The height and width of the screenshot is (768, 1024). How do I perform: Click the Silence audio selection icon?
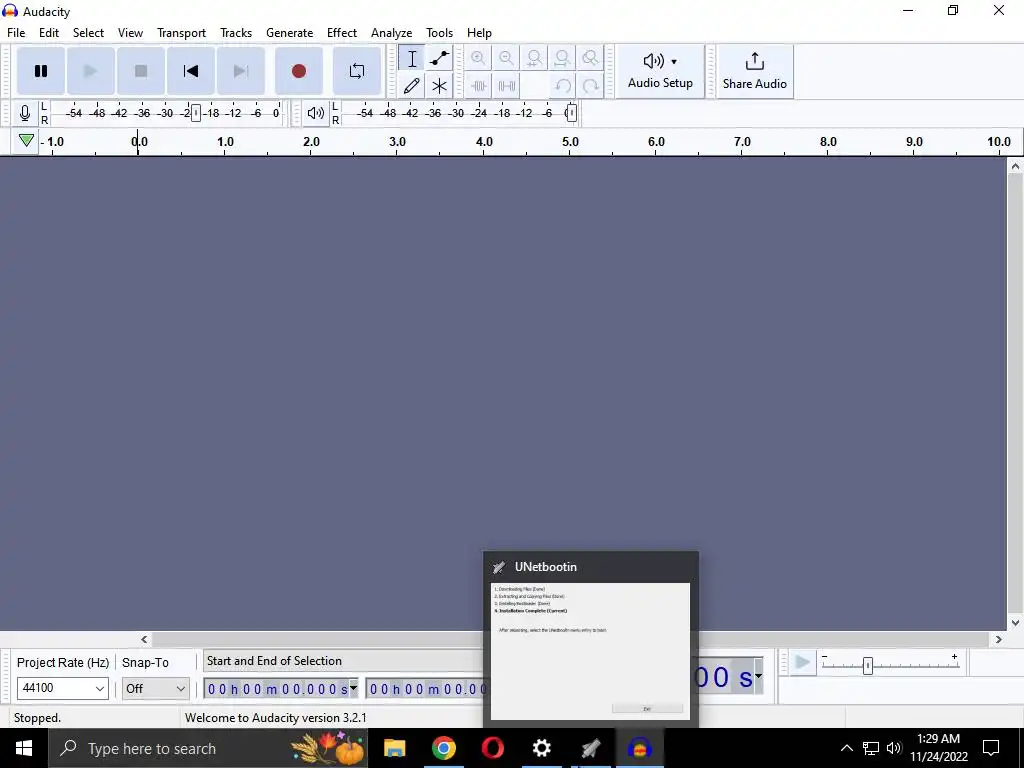tap(506, 86)
